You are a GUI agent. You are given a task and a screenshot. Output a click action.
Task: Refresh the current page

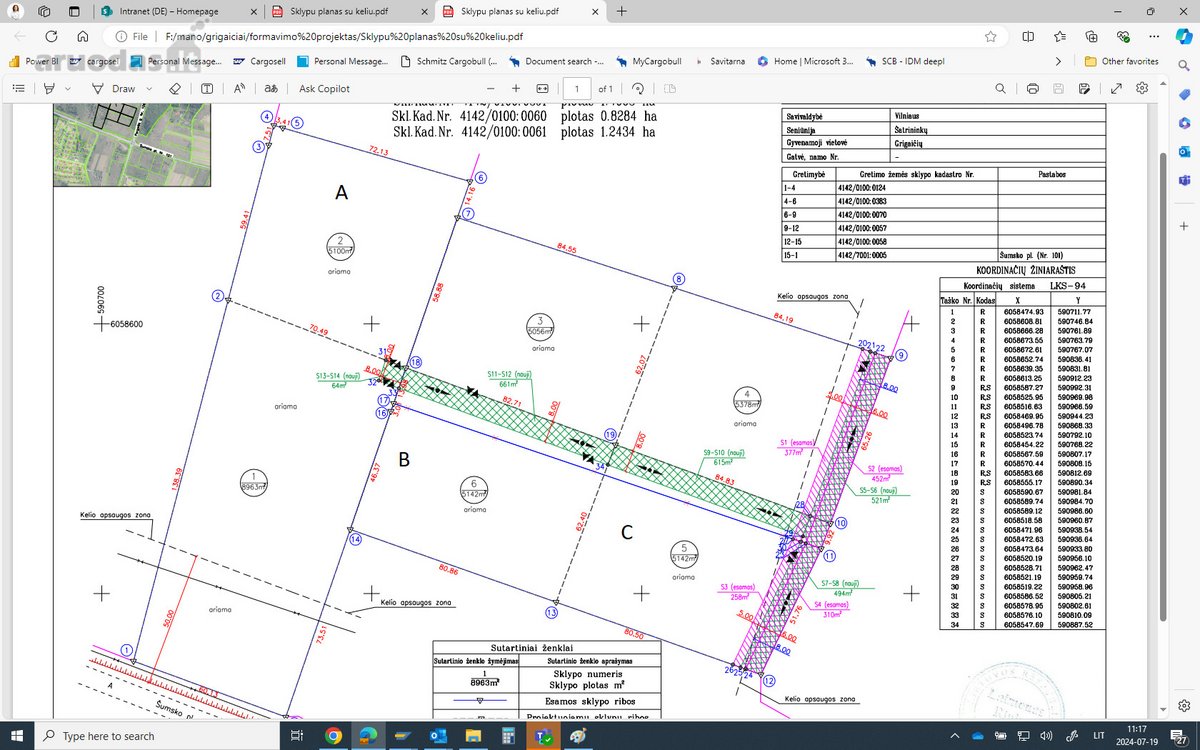click(x=51, y=36)
